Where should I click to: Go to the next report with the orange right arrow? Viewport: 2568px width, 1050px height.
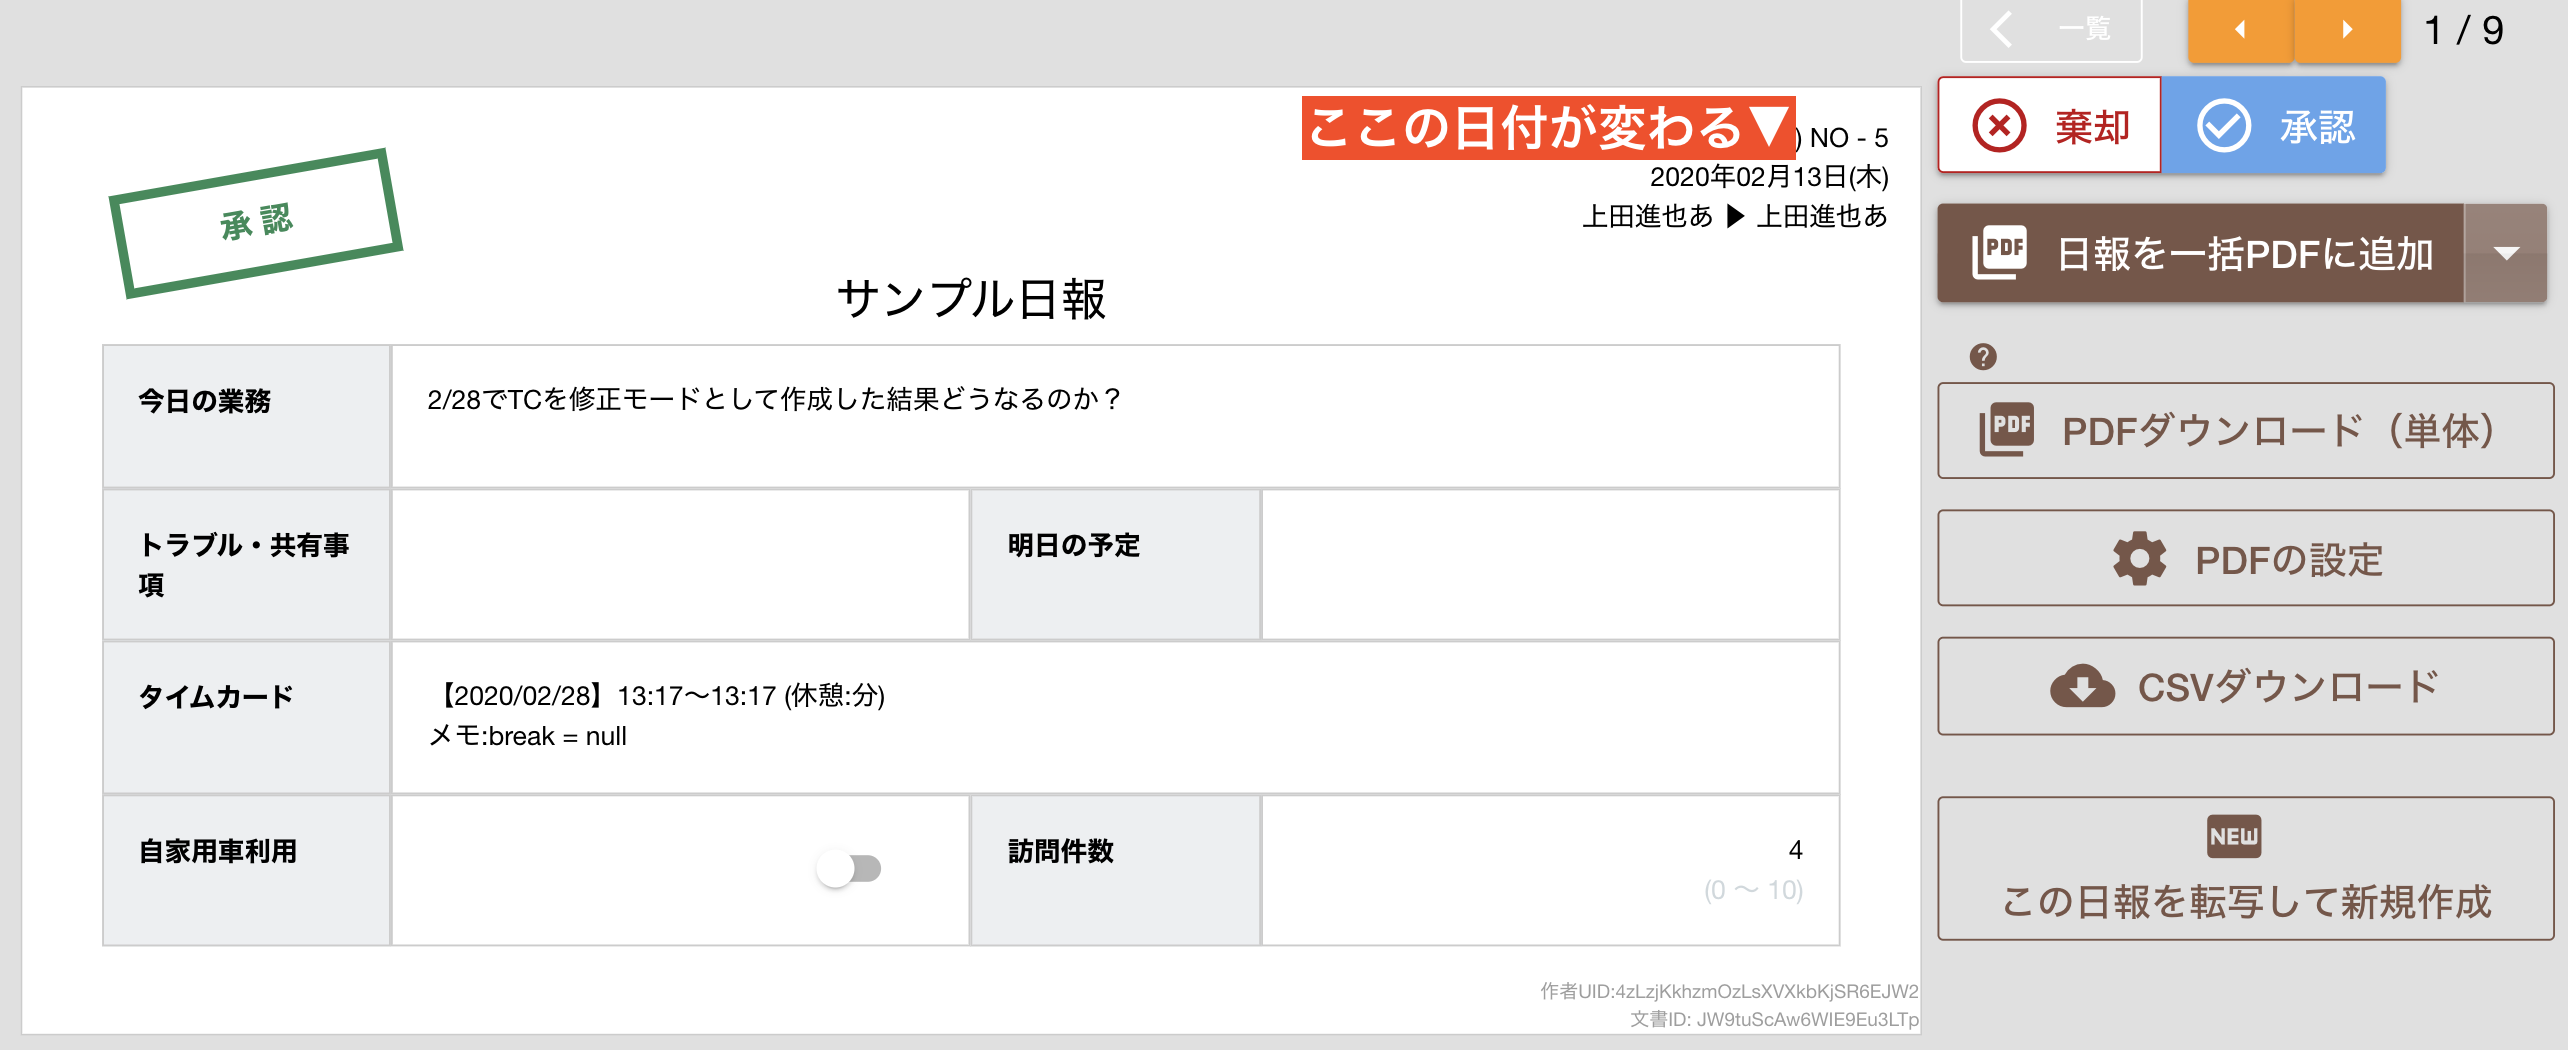pos(2347,30)
